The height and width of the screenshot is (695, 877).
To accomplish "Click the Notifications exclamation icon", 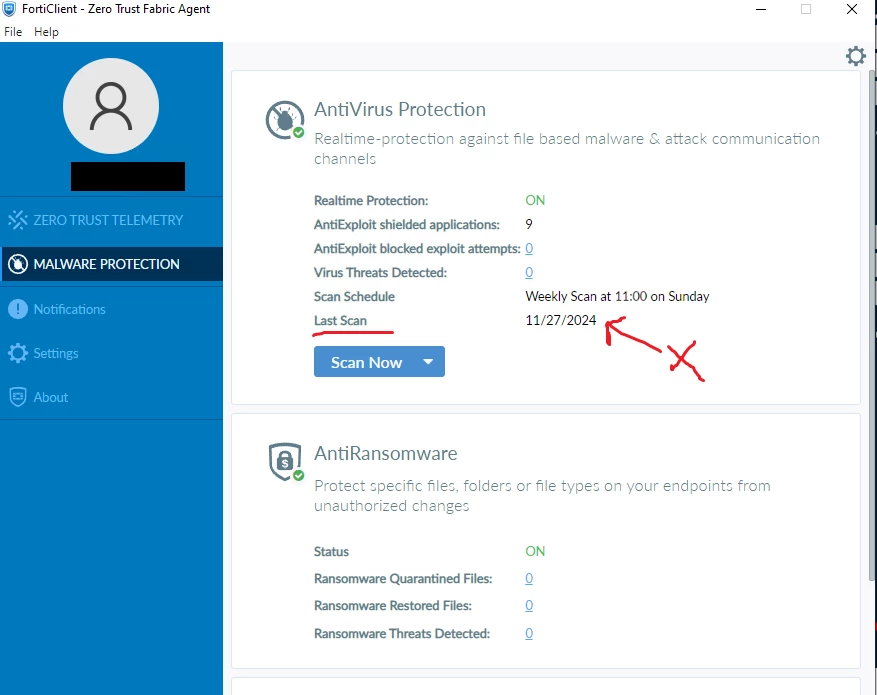I will (17, 309).
